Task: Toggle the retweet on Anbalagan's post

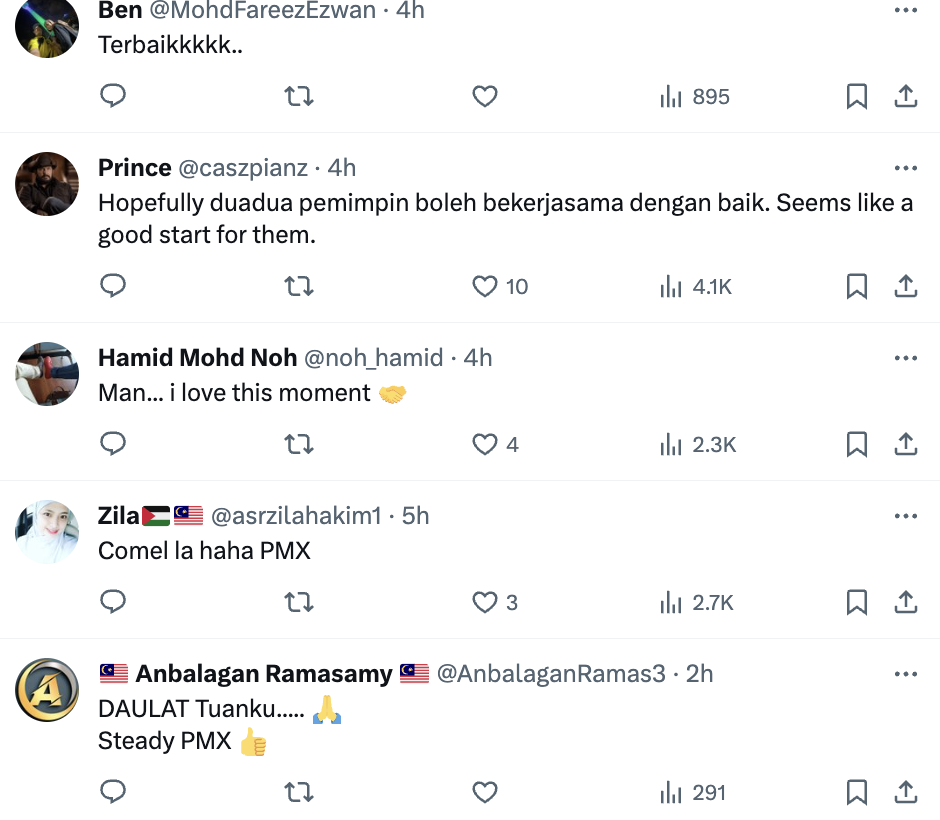Action: point(298,791)
